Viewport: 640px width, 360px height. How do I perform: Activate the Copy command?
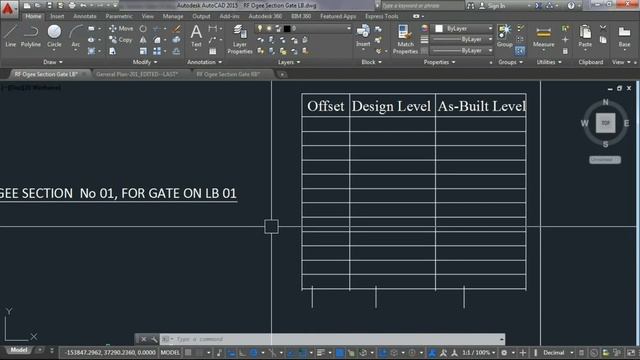tap(121, 40)
